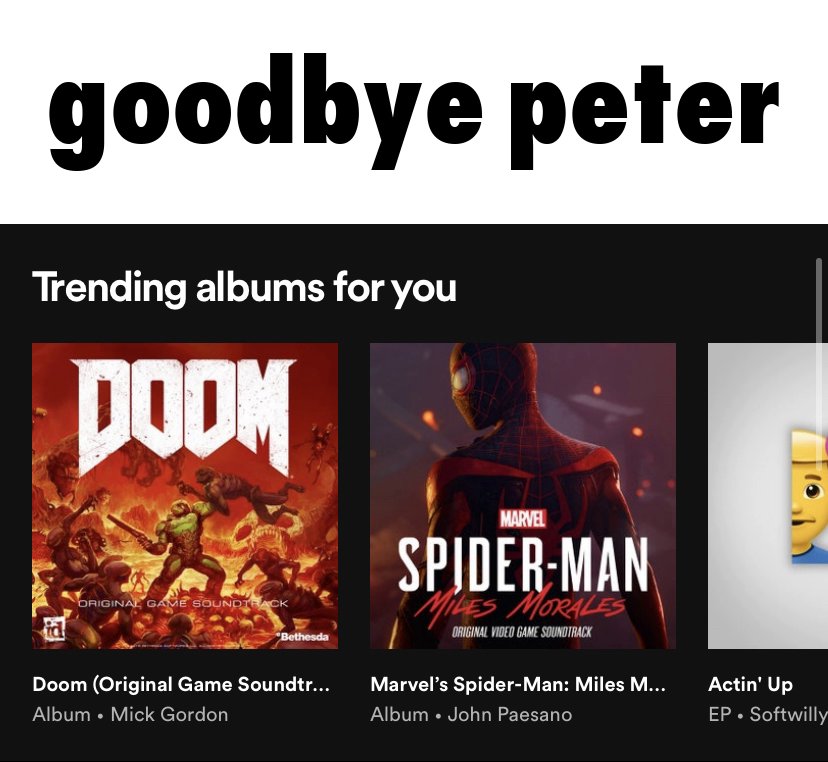
Task: Click the id Software logo on Doom cover
Action: point(54,628)
